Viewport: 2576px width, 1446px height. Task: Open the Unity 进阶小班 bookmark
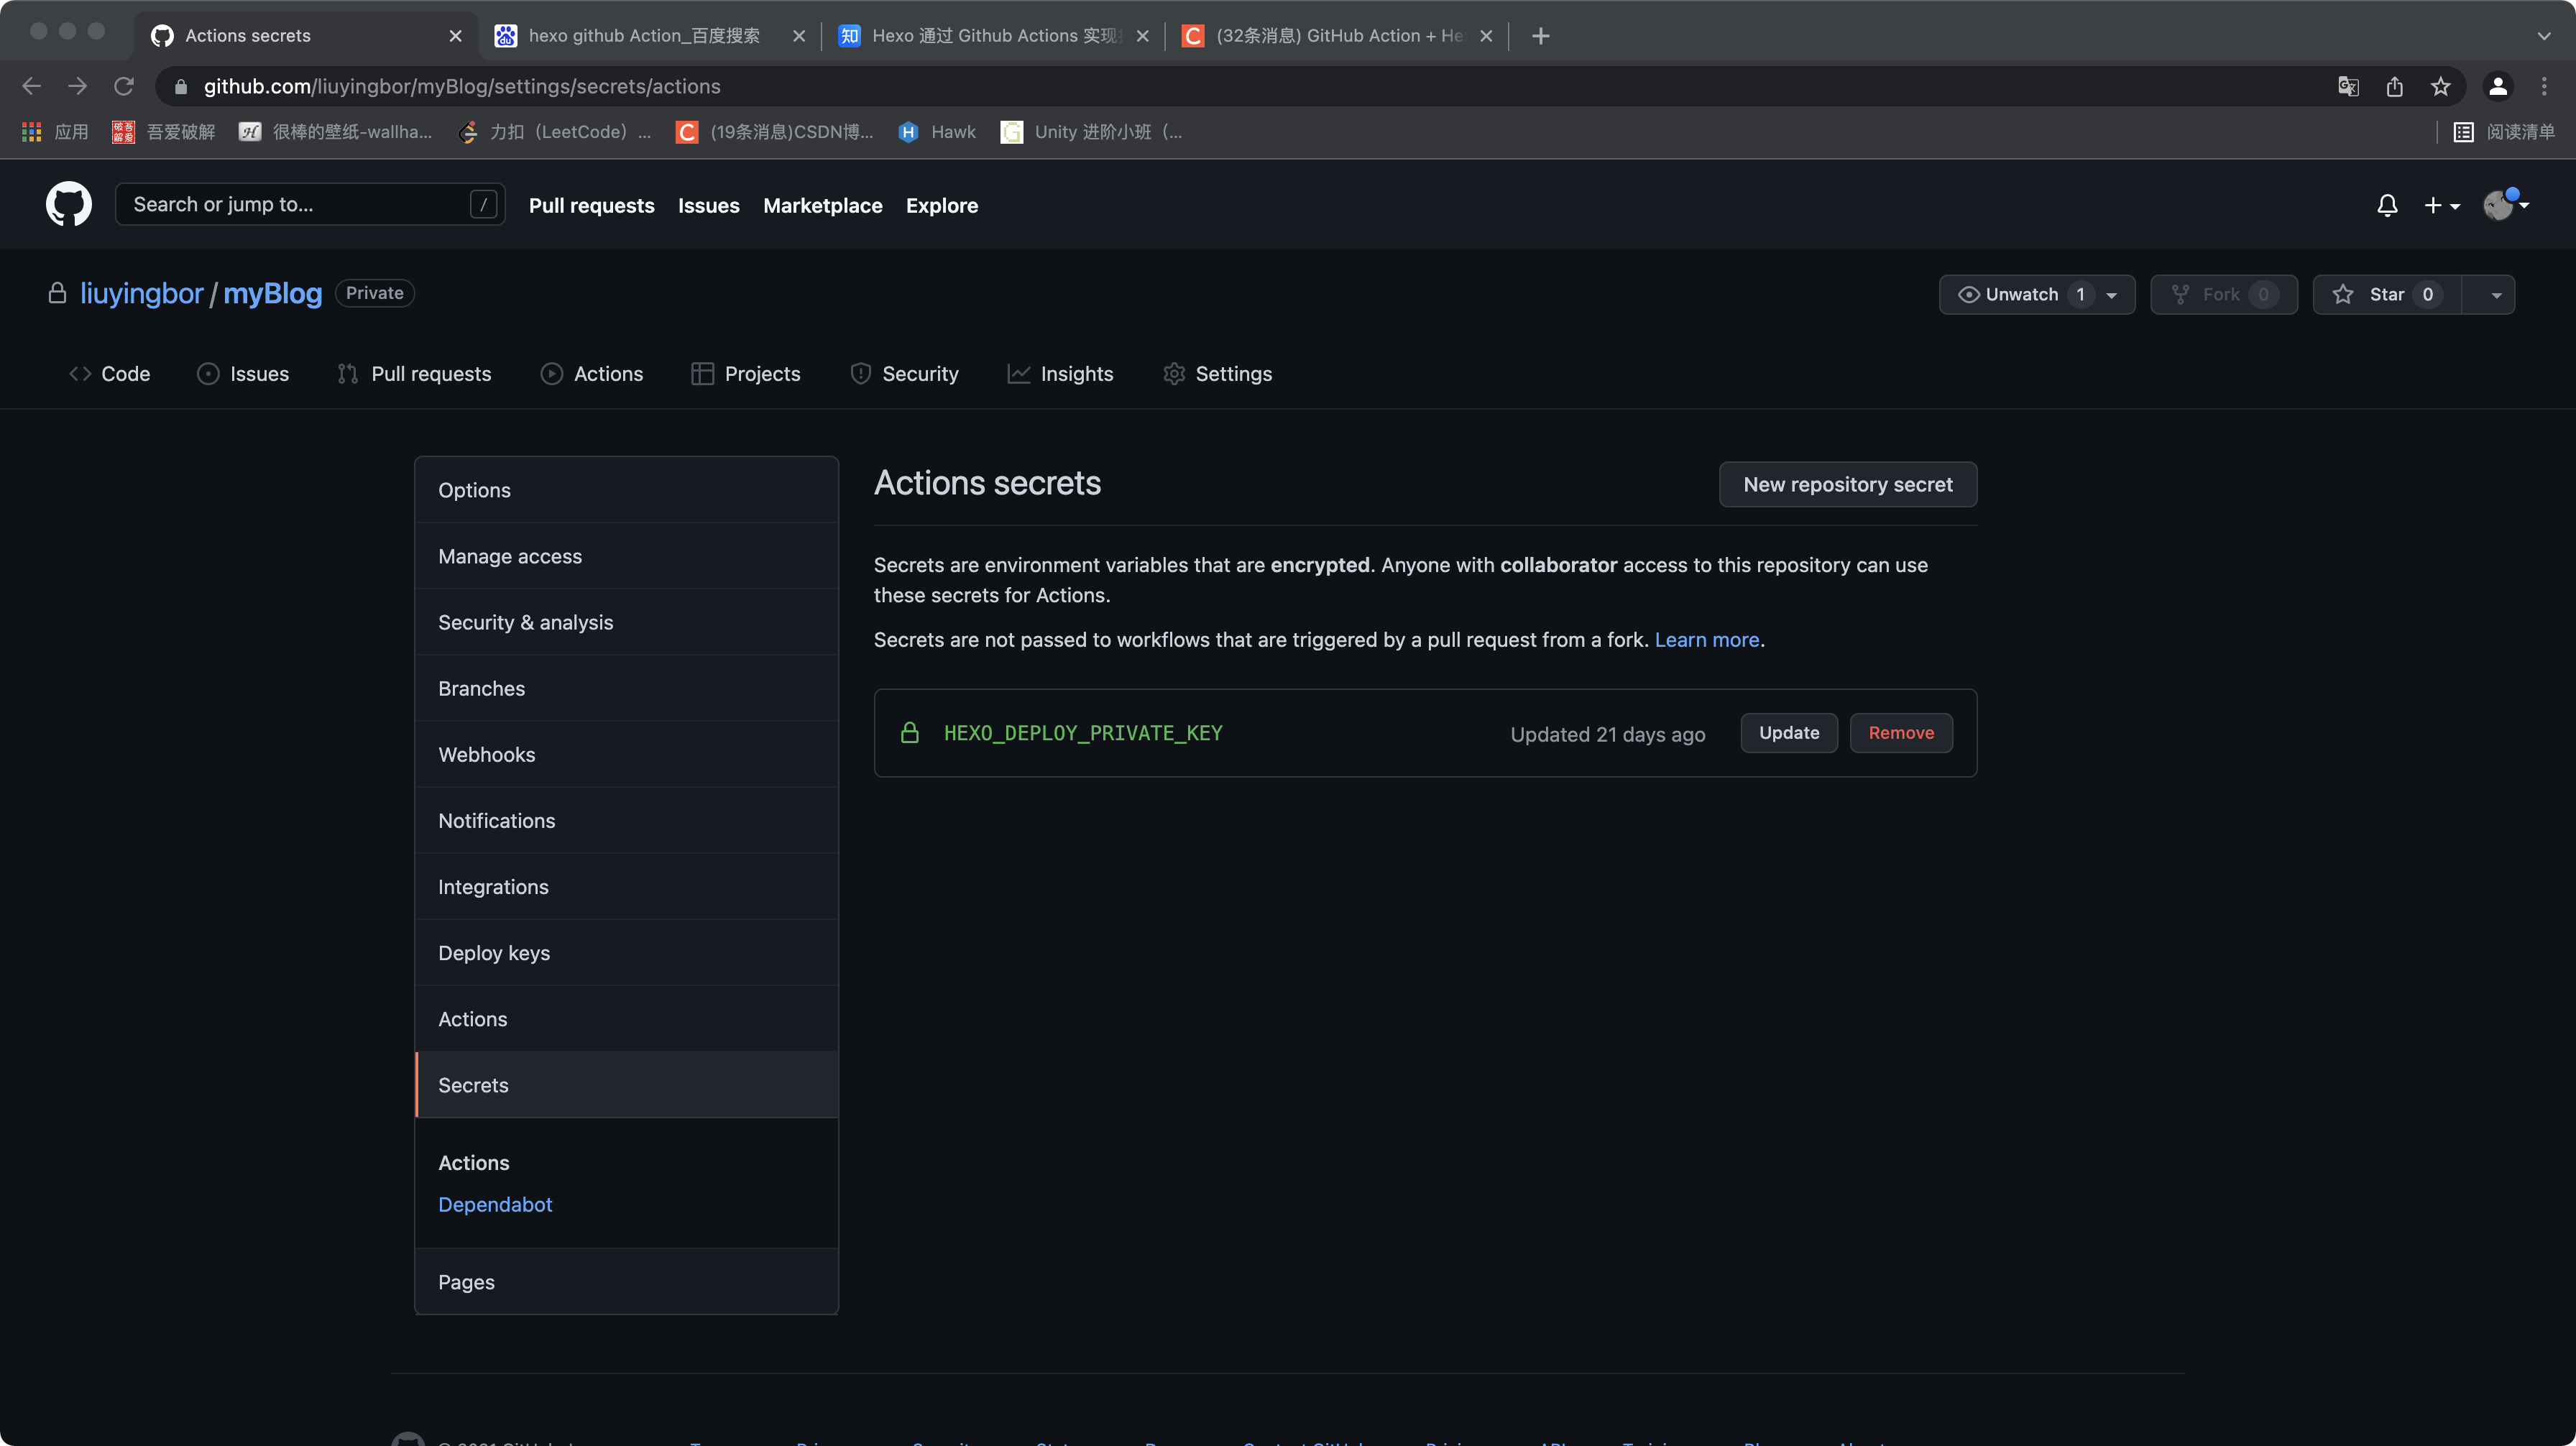[1092, 132]
